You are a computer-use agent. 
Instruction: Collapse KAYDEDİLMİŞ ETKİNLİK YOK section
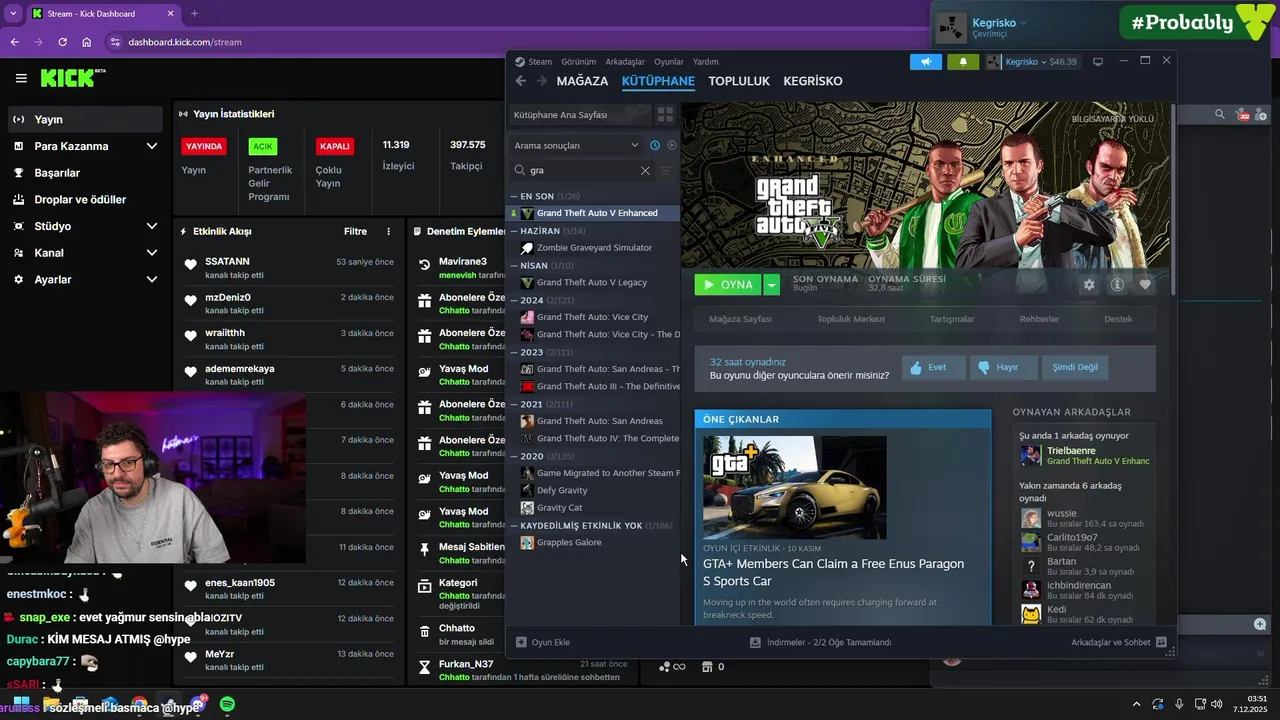[x=514, y=525]
